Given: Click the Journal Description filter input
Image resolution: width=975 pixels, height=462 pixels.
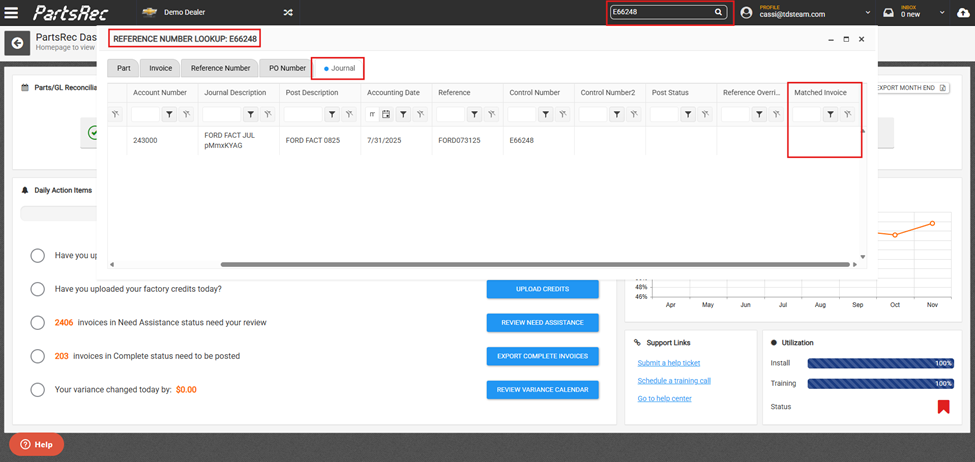Looking at the screenshot, I should click(221, 114).
